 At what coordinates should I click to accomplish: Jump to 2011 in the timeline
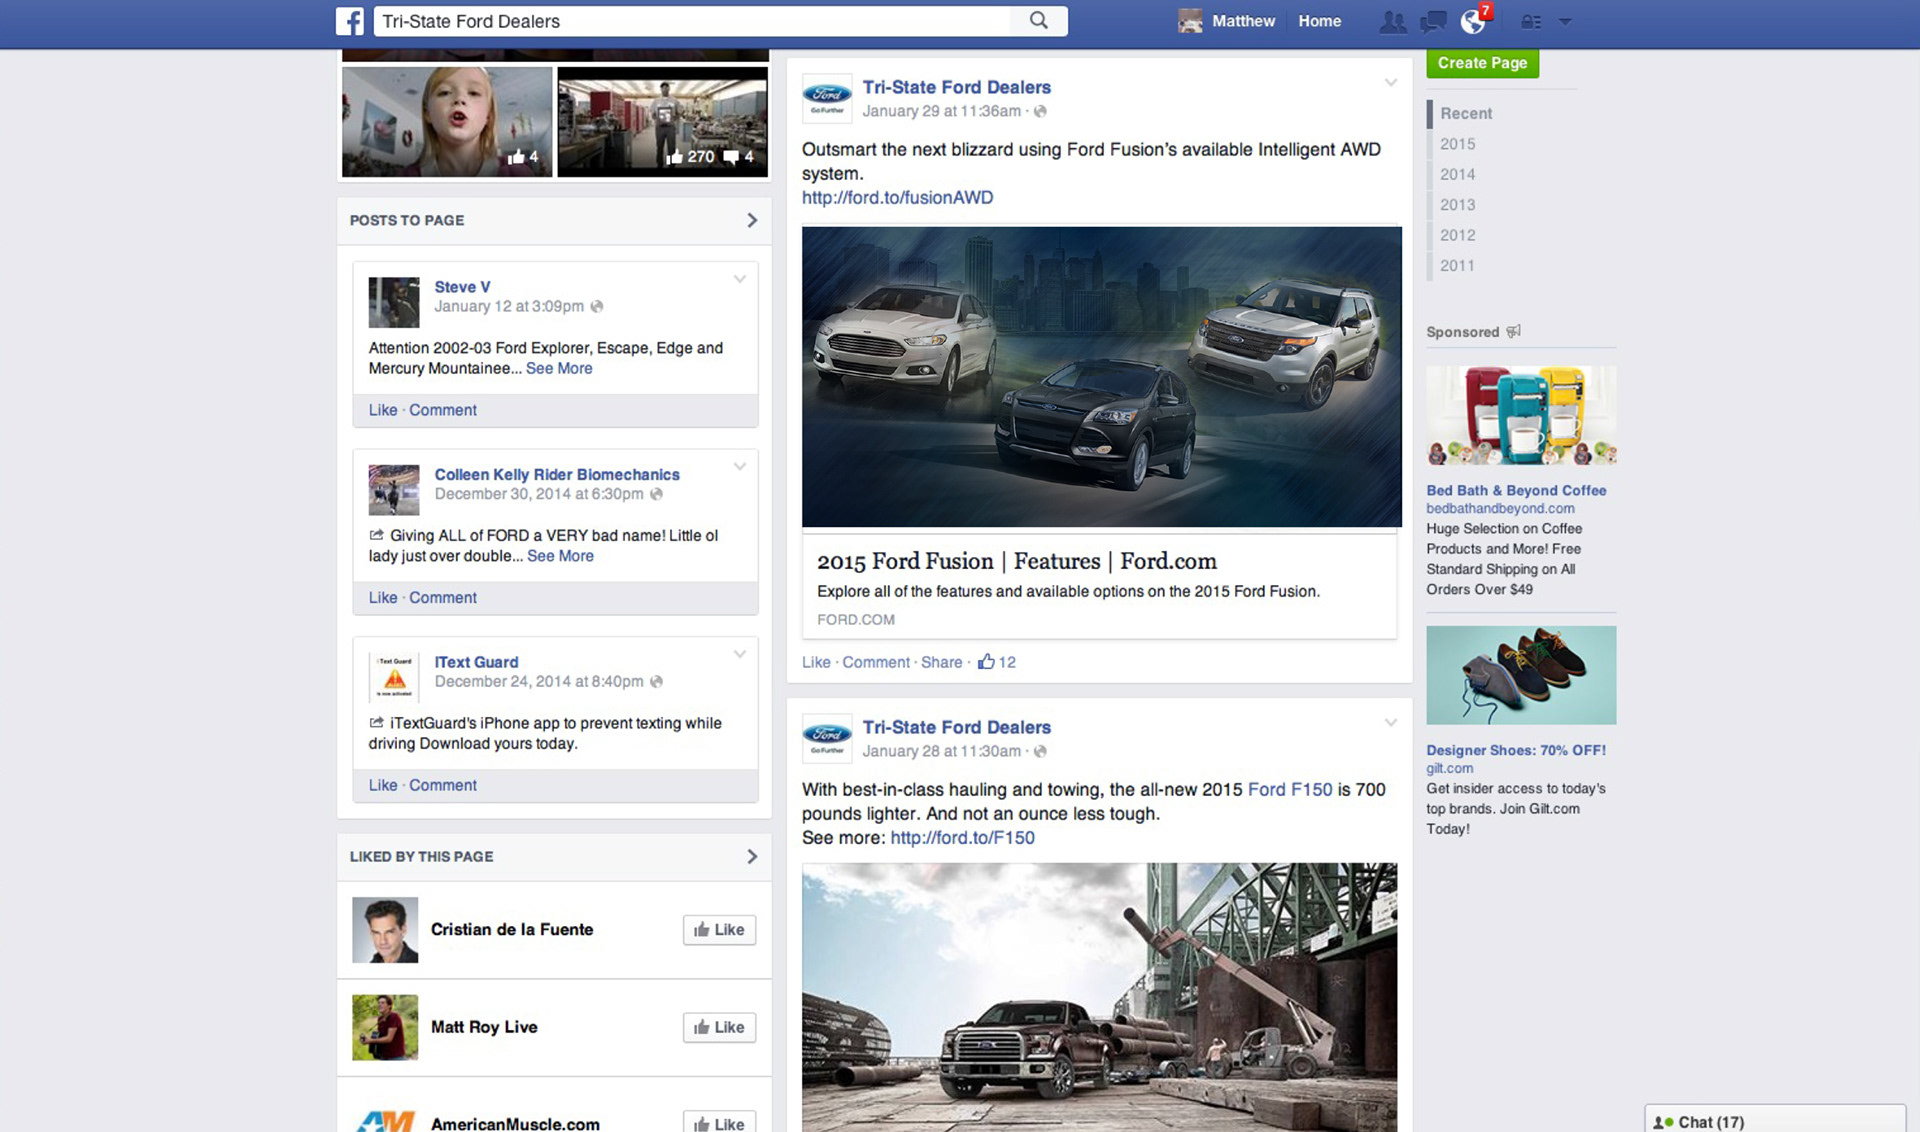click(1457, 266)
